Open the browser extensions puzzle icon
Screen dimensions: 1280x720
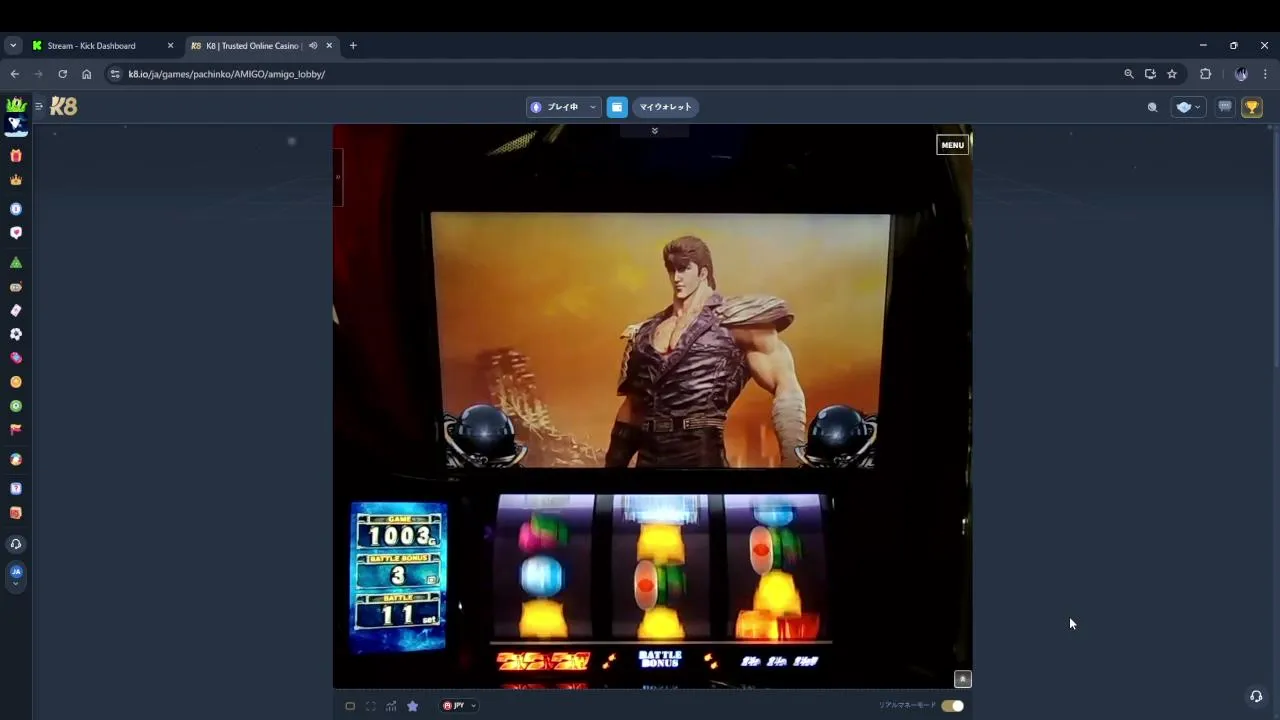[1205, 74]
